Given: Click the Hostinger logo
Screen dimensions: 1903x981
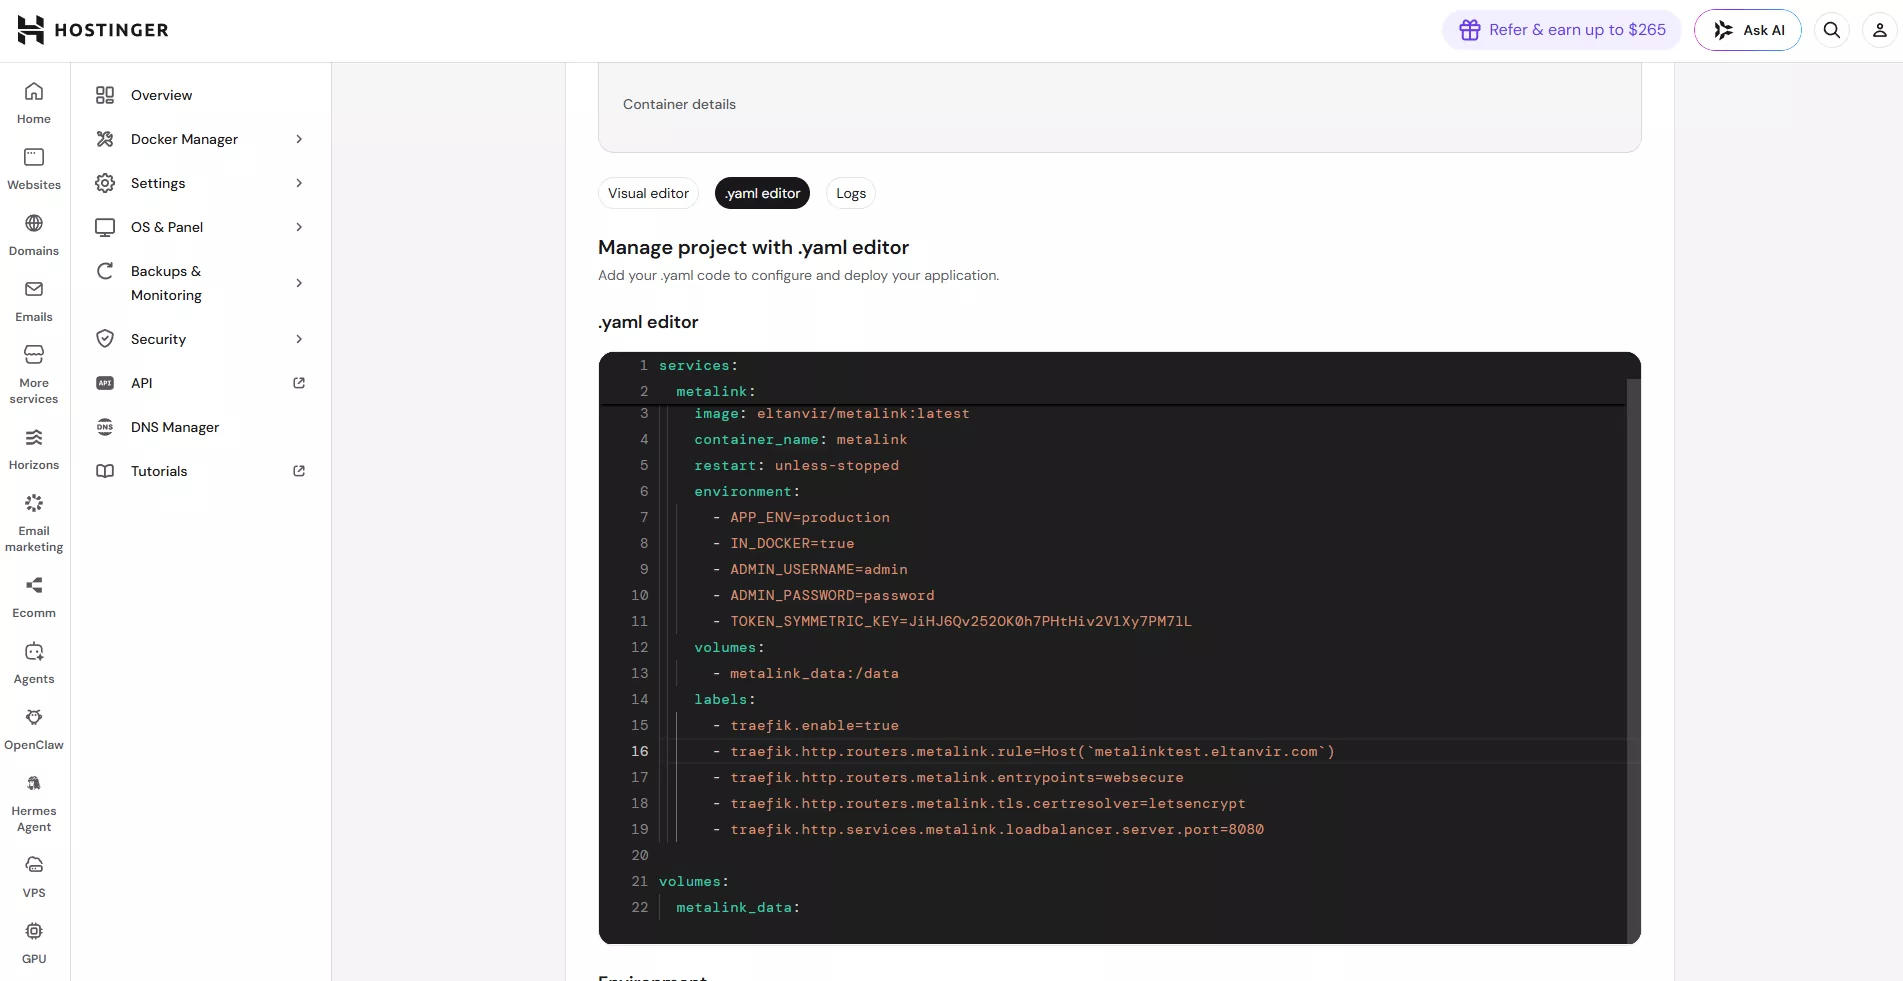Looking at the screenshot, I should point(93,30).
